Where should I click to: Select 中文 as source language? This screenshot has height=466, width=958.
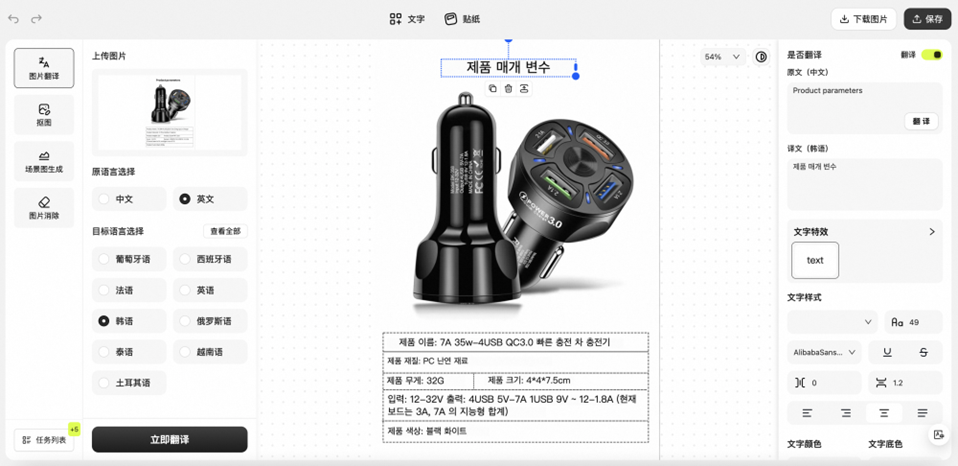(x=129, y=199)
